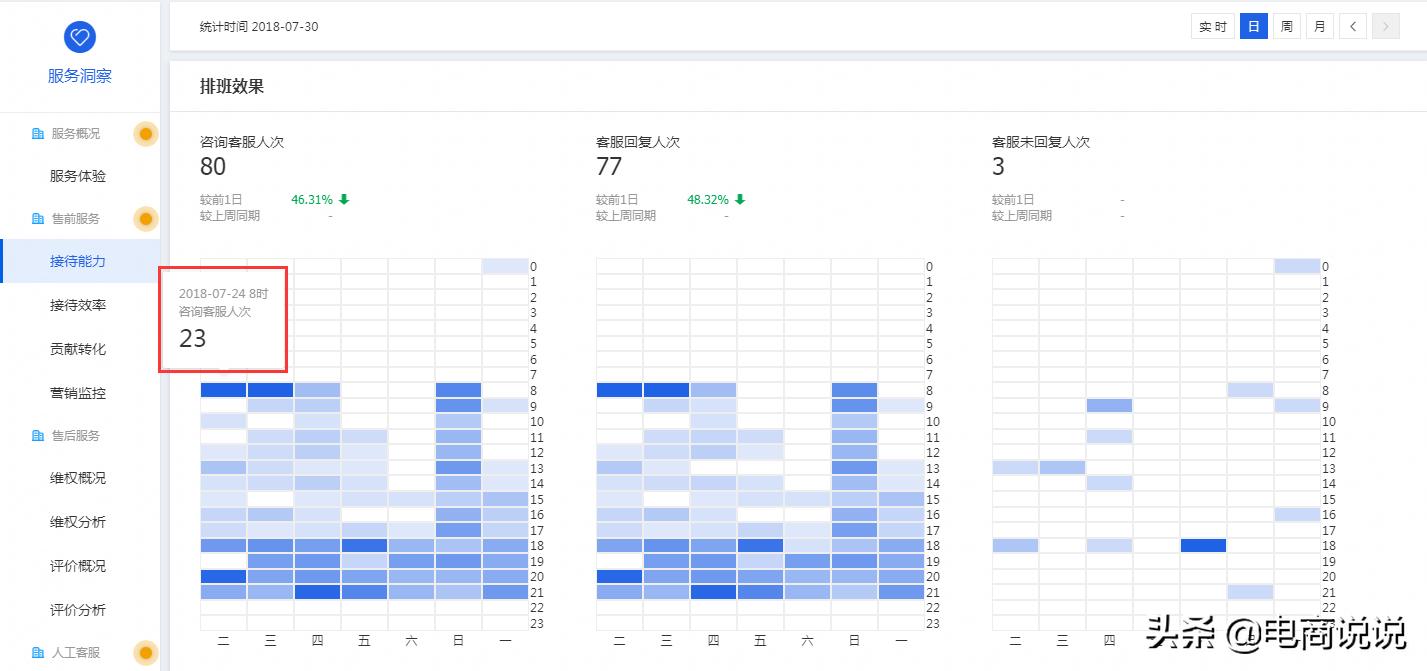Viewport: 1427px width, 671px height.
Task: Open 贡献转化 menu item
Action: click(78, 349)
